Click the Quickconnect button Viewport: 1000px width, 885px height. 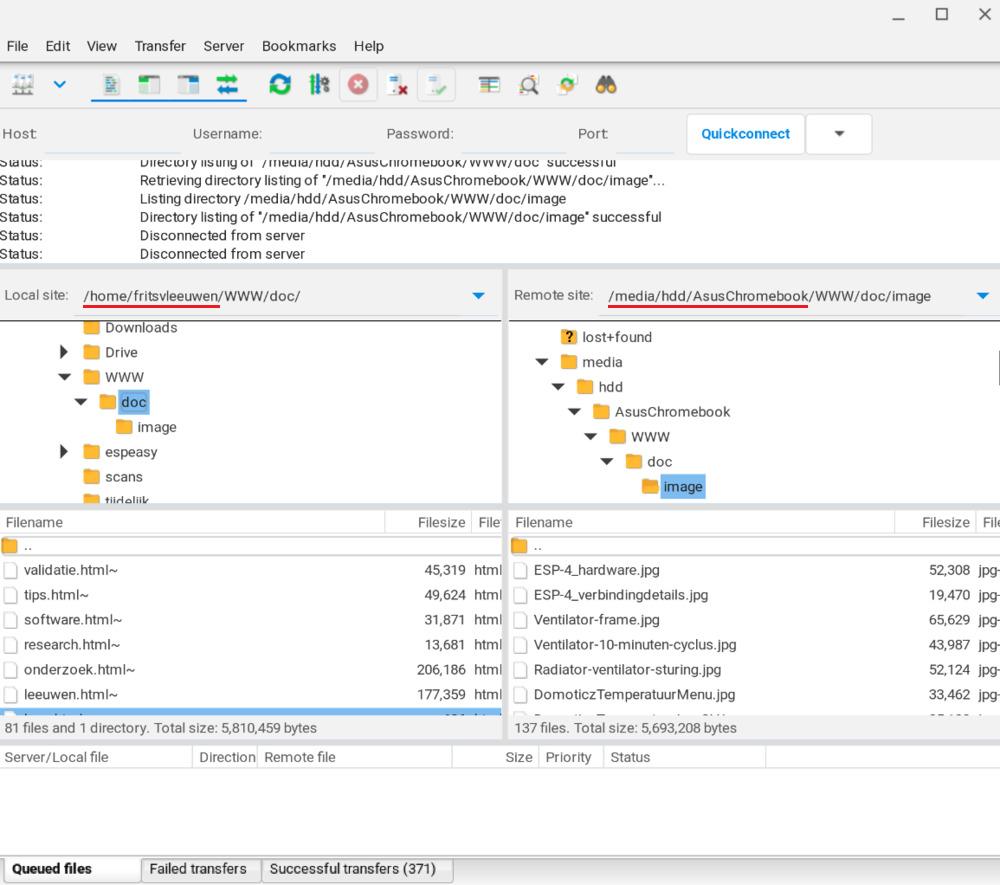coord(746,134)
